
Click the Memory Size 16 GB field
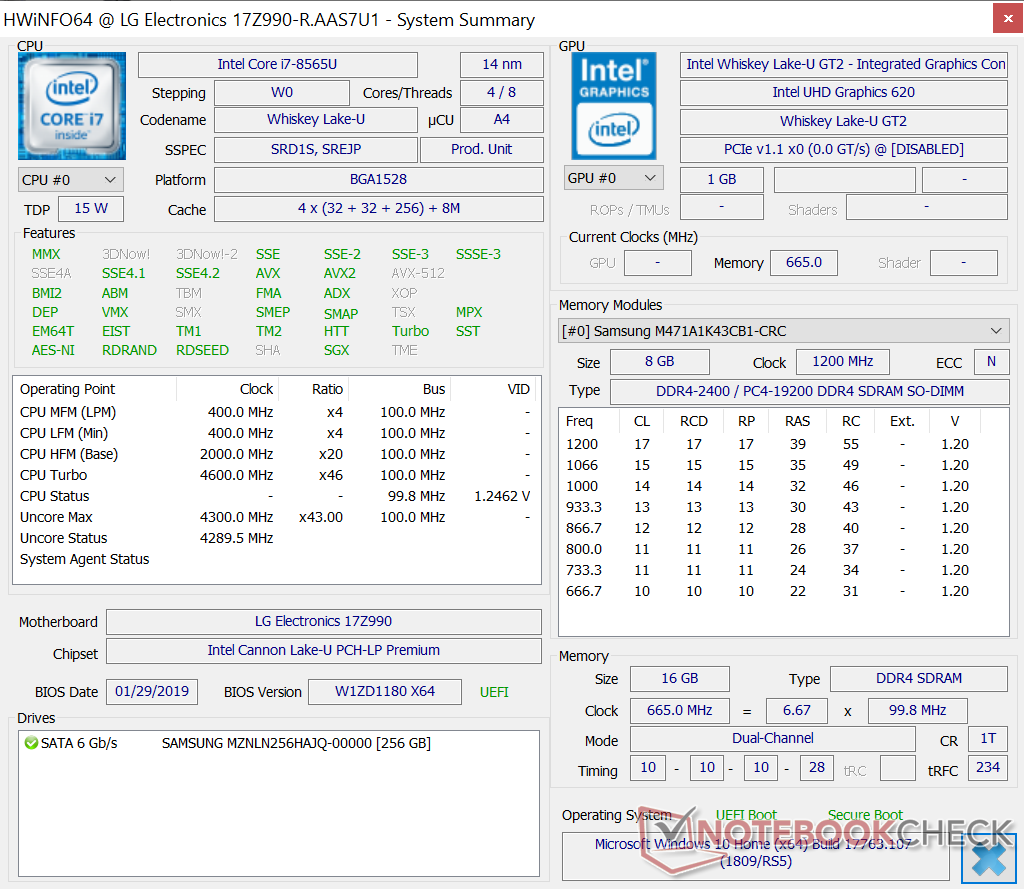[680, 678]
